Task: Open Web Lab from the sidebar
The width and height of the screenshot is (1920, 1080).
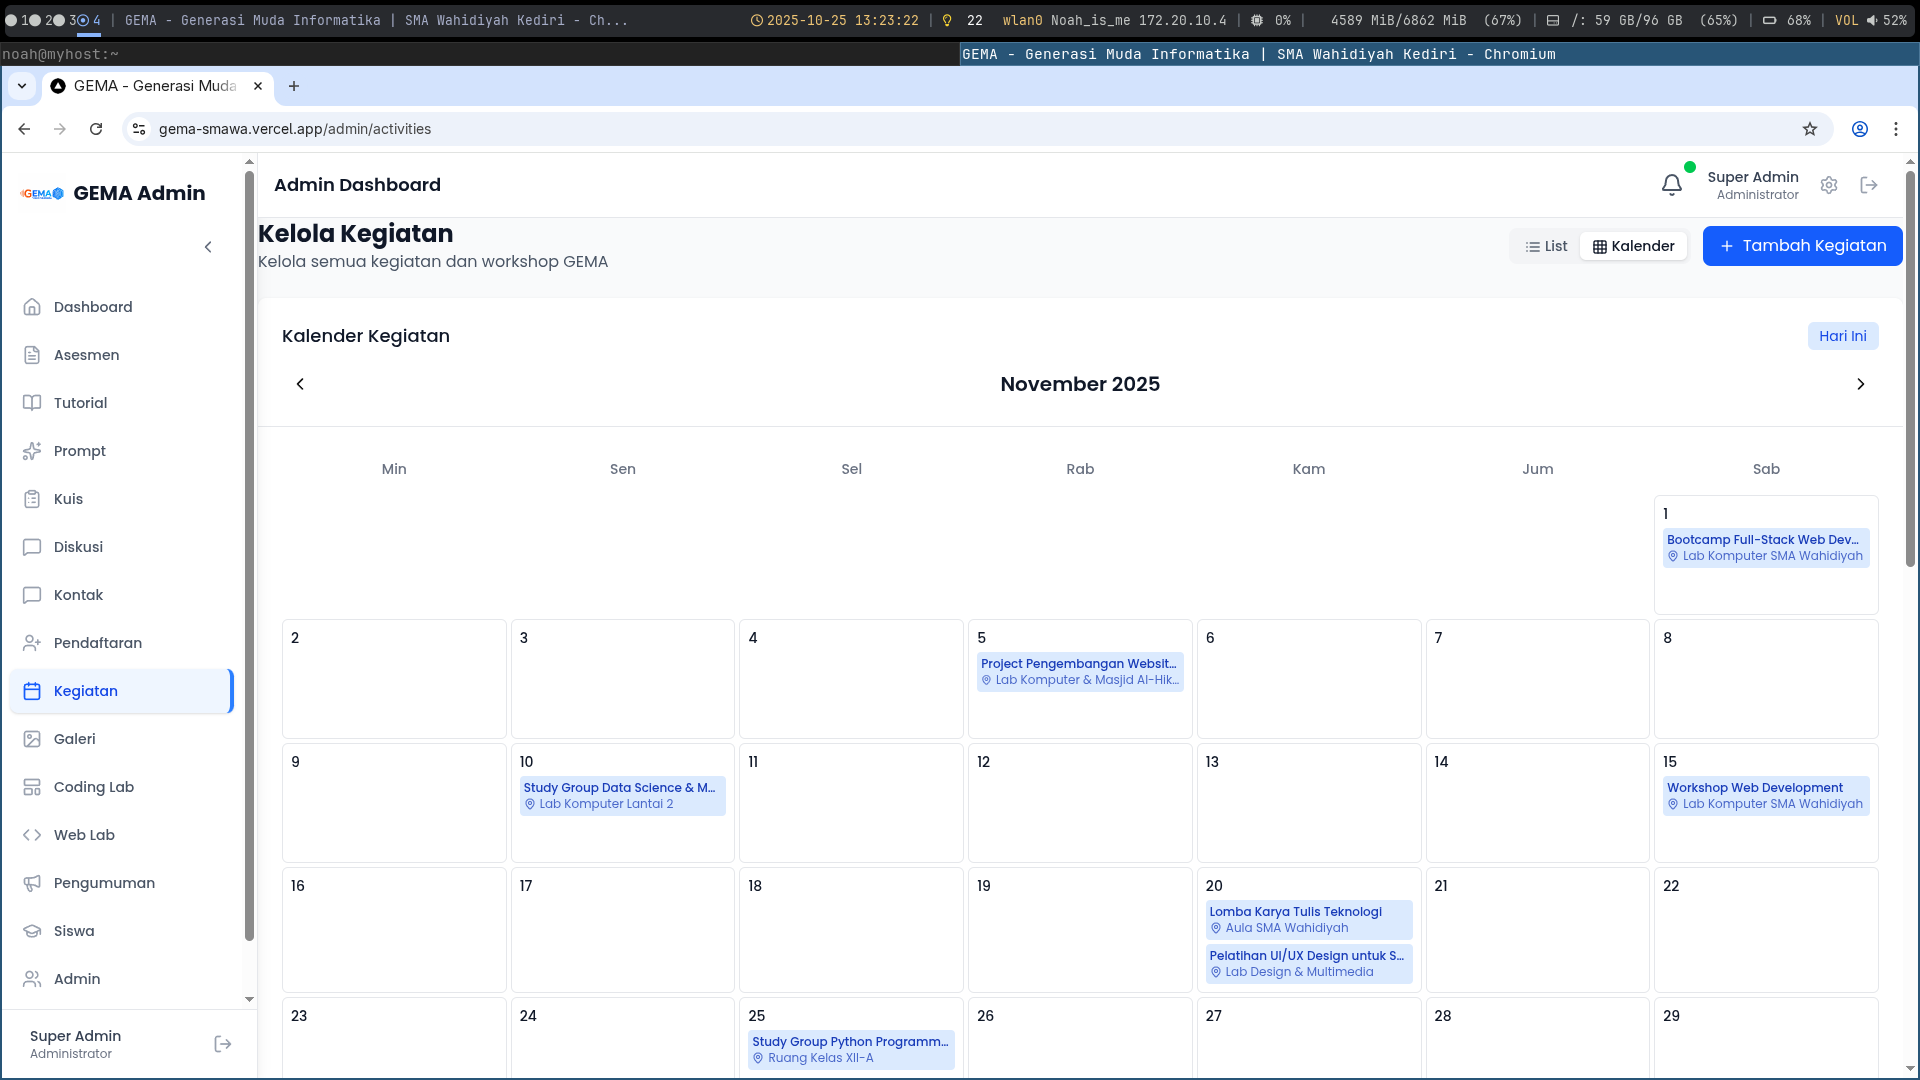Action: point(84,835)
